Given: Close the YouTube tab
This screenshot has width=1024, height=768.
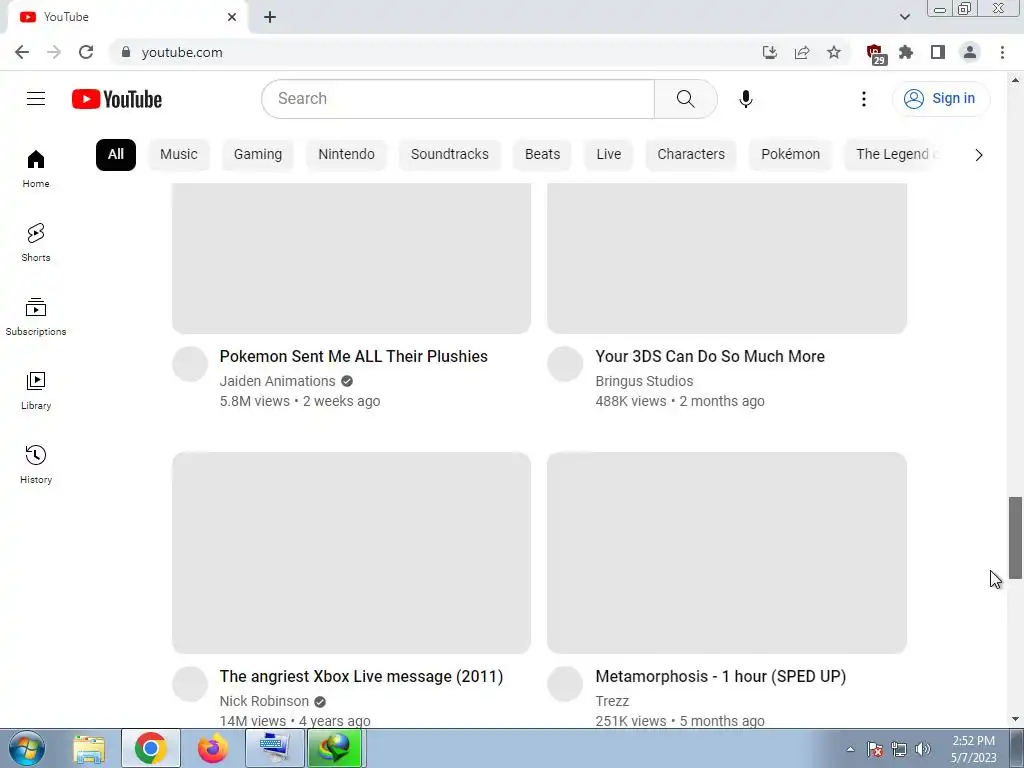Looking at the screenshot, I should click(232, 17).
